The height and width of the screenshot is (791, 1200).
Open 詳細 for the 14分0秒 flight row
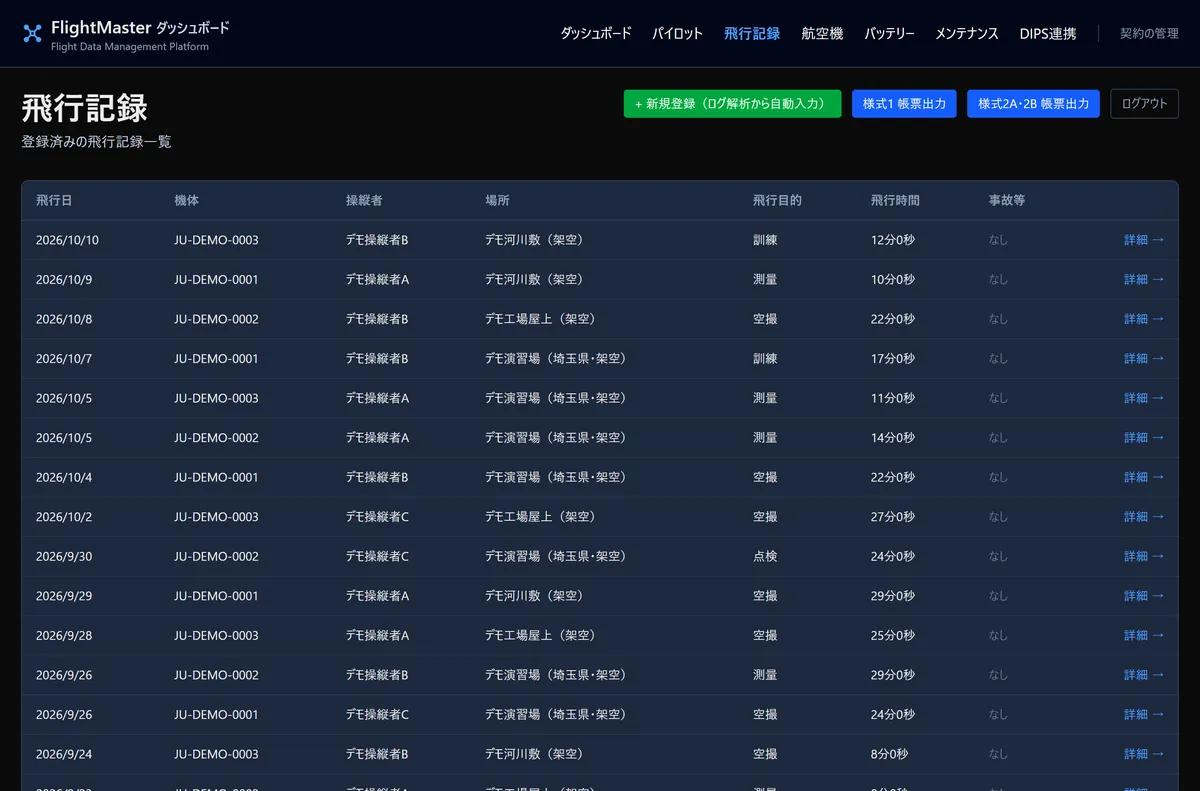coord(1144,438)
